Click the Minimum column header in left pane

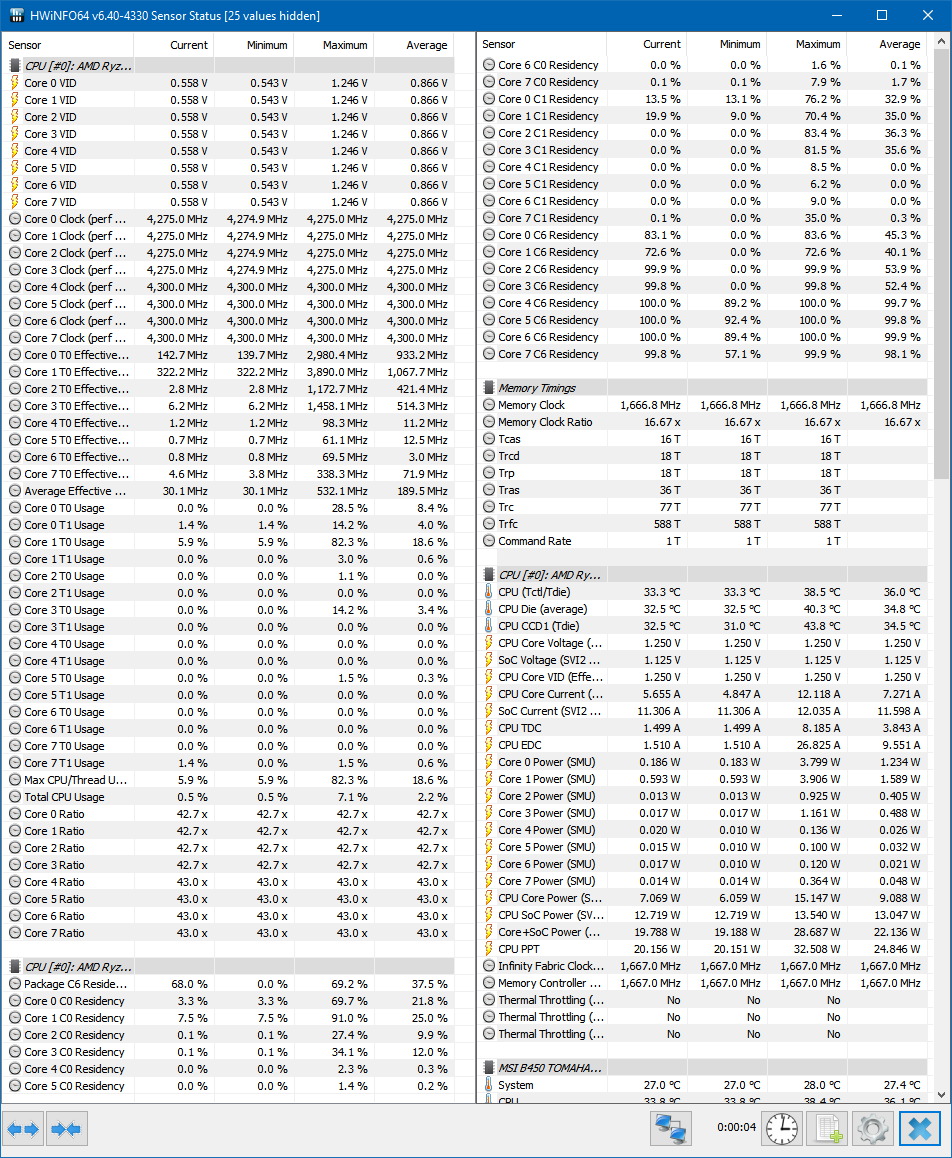coord(254,45)
